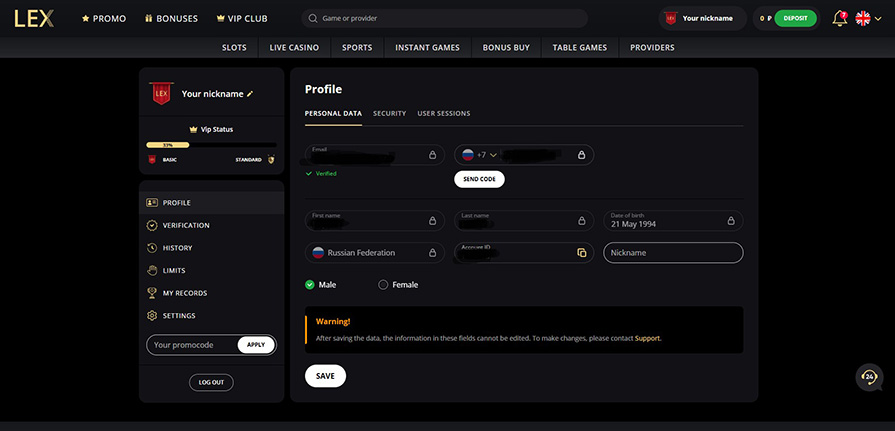This screenshot has width=895, height=431.
Task: Click the Your promocode input field
Action: pos(192,345)
